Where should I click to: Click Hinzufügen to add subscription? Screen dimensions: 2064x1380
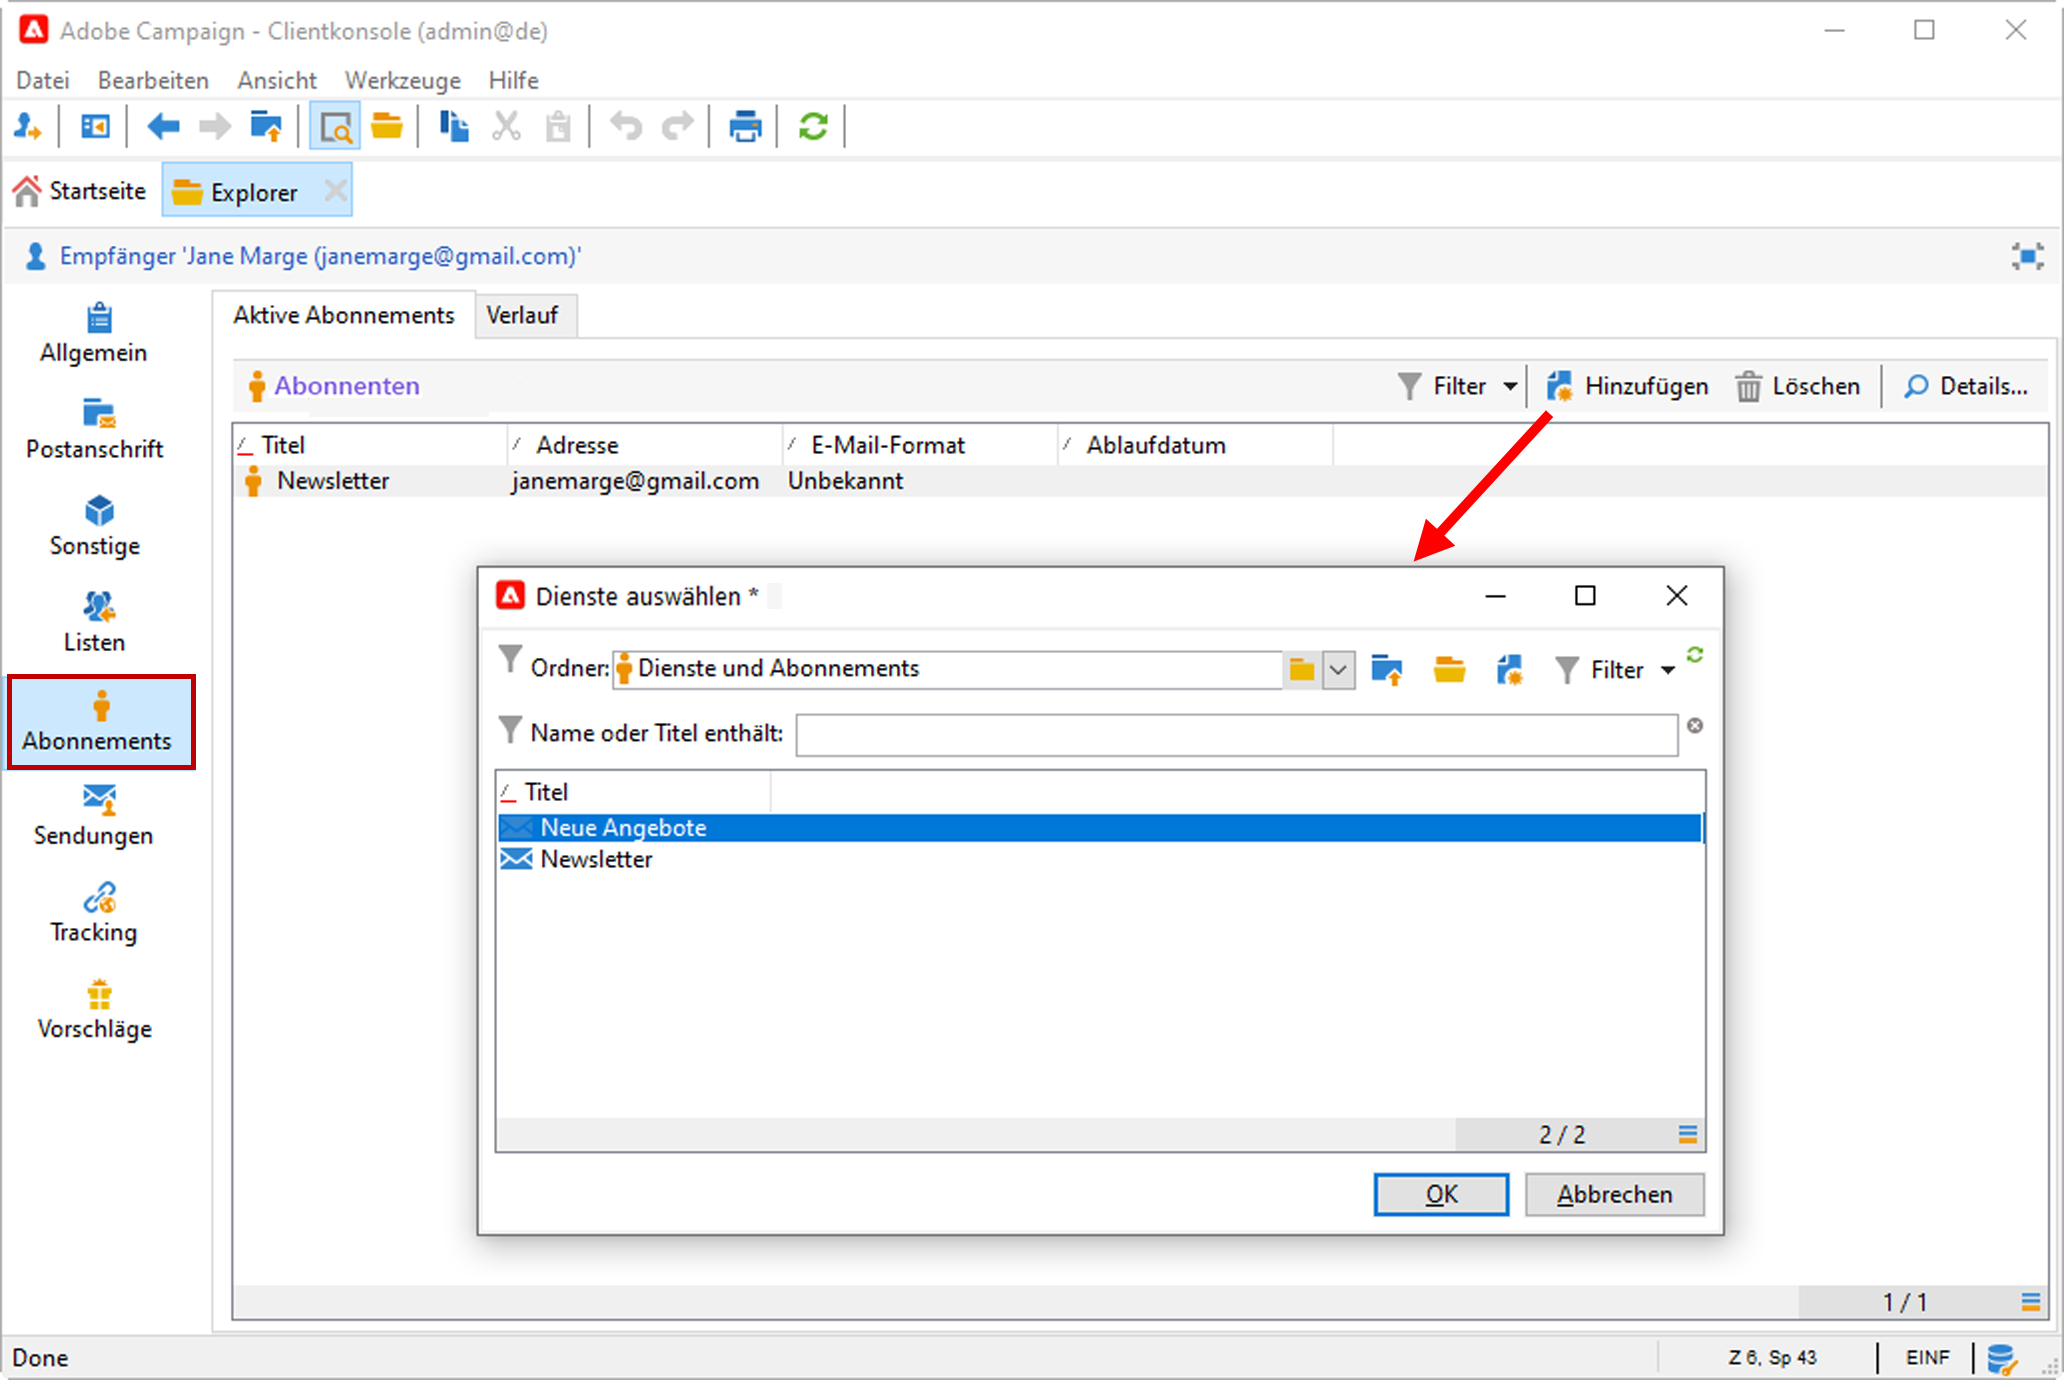[x=1628, y=386]
